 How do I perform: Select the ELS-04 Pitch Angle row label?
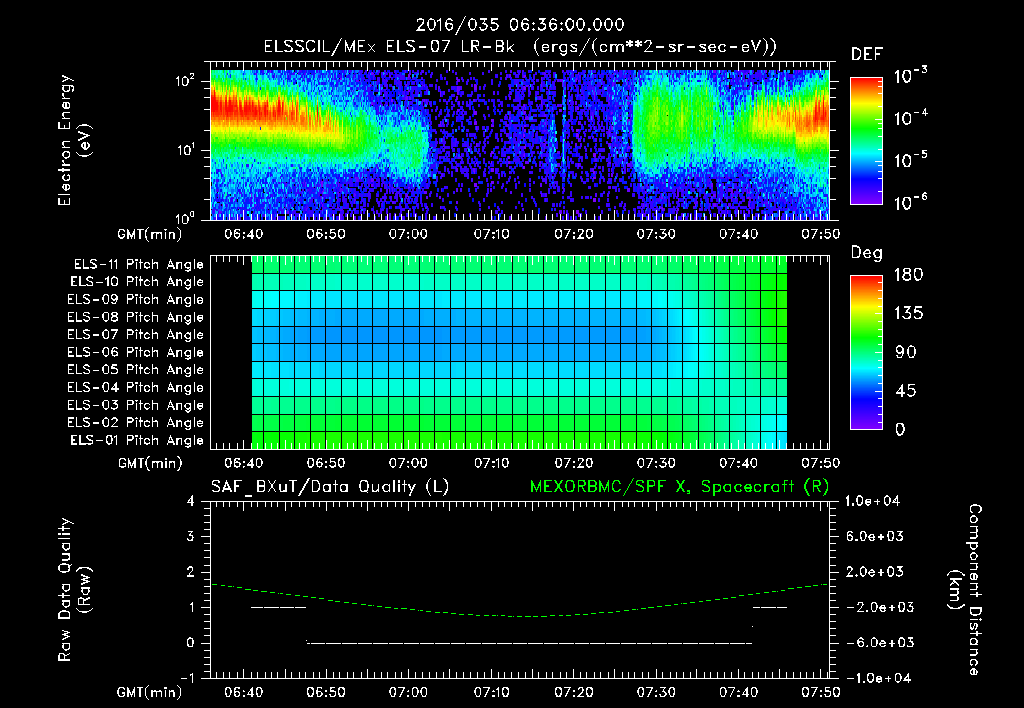[x=136, y=387]
